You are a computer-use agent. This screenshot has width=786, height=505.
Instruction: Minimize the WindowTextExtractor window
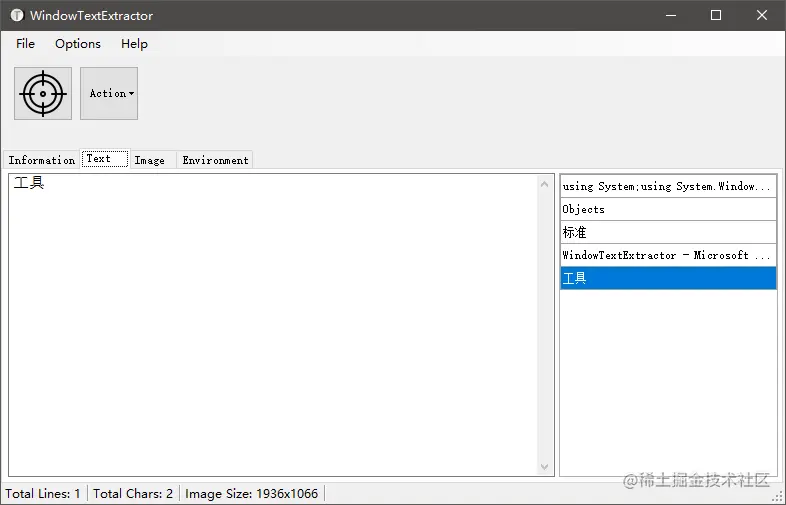(671, 15)
